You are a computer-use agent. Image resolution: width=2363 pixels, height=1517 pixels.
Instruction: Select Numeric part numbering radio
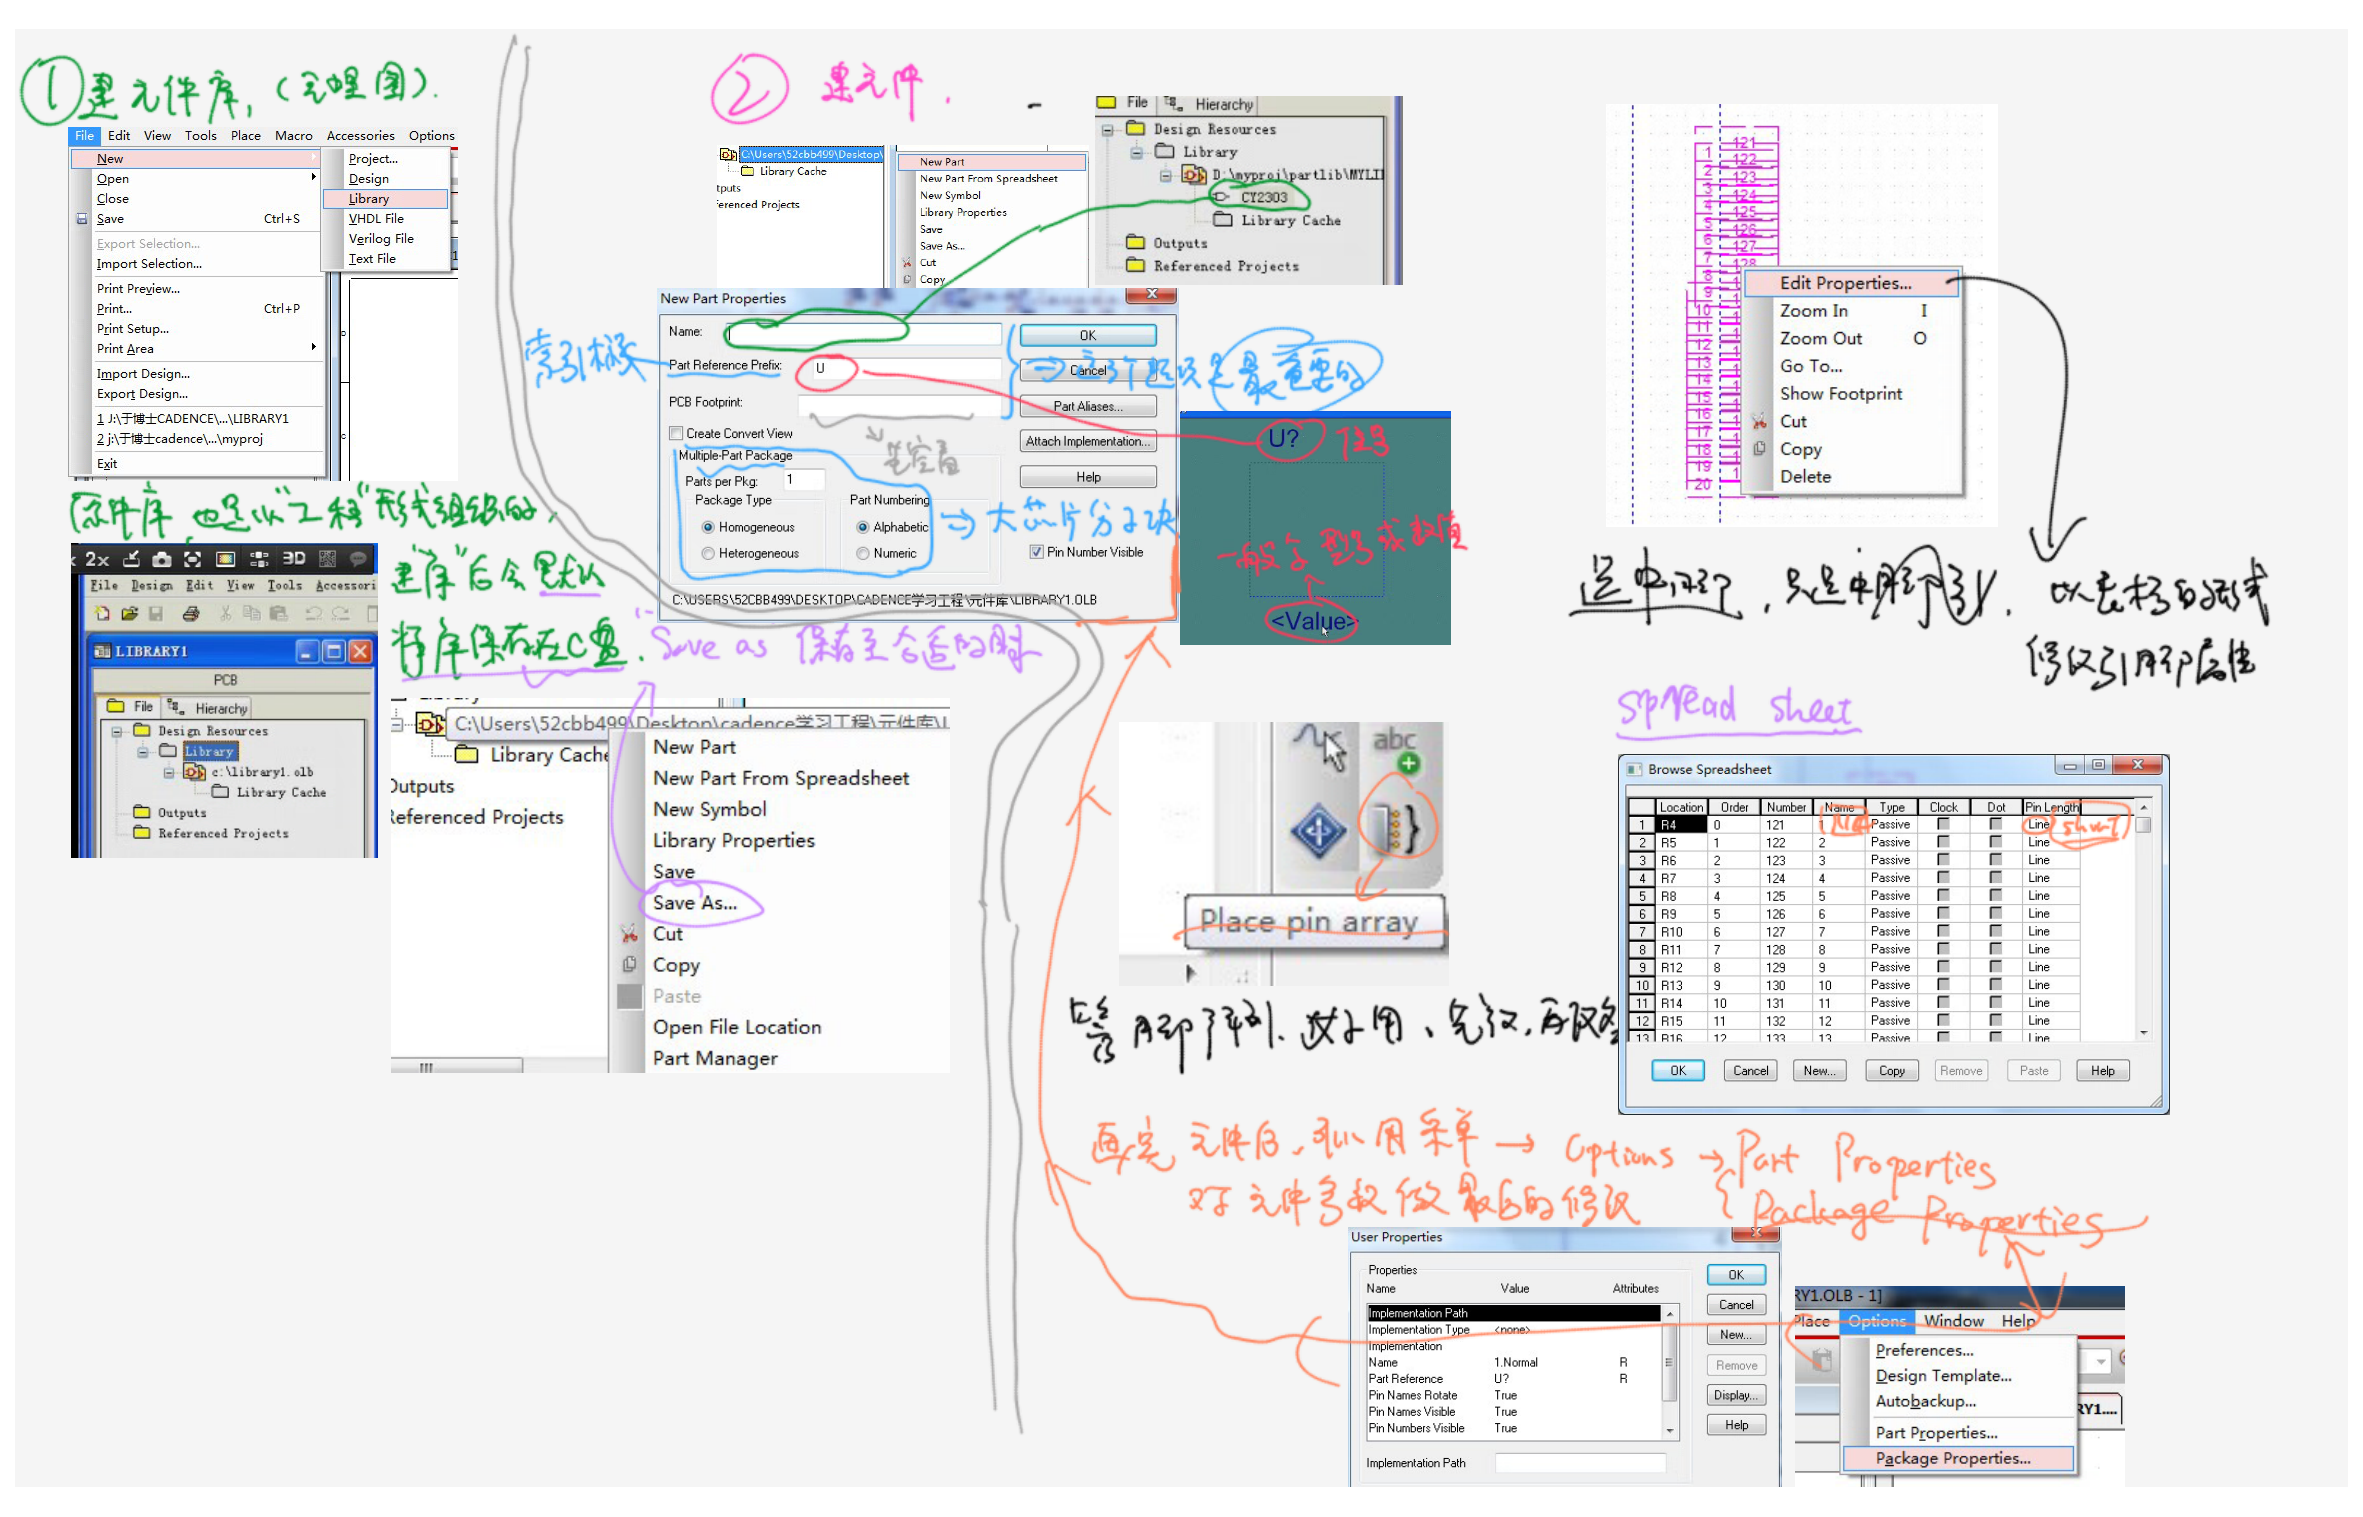pyautogui.click(x=862, y=553)
